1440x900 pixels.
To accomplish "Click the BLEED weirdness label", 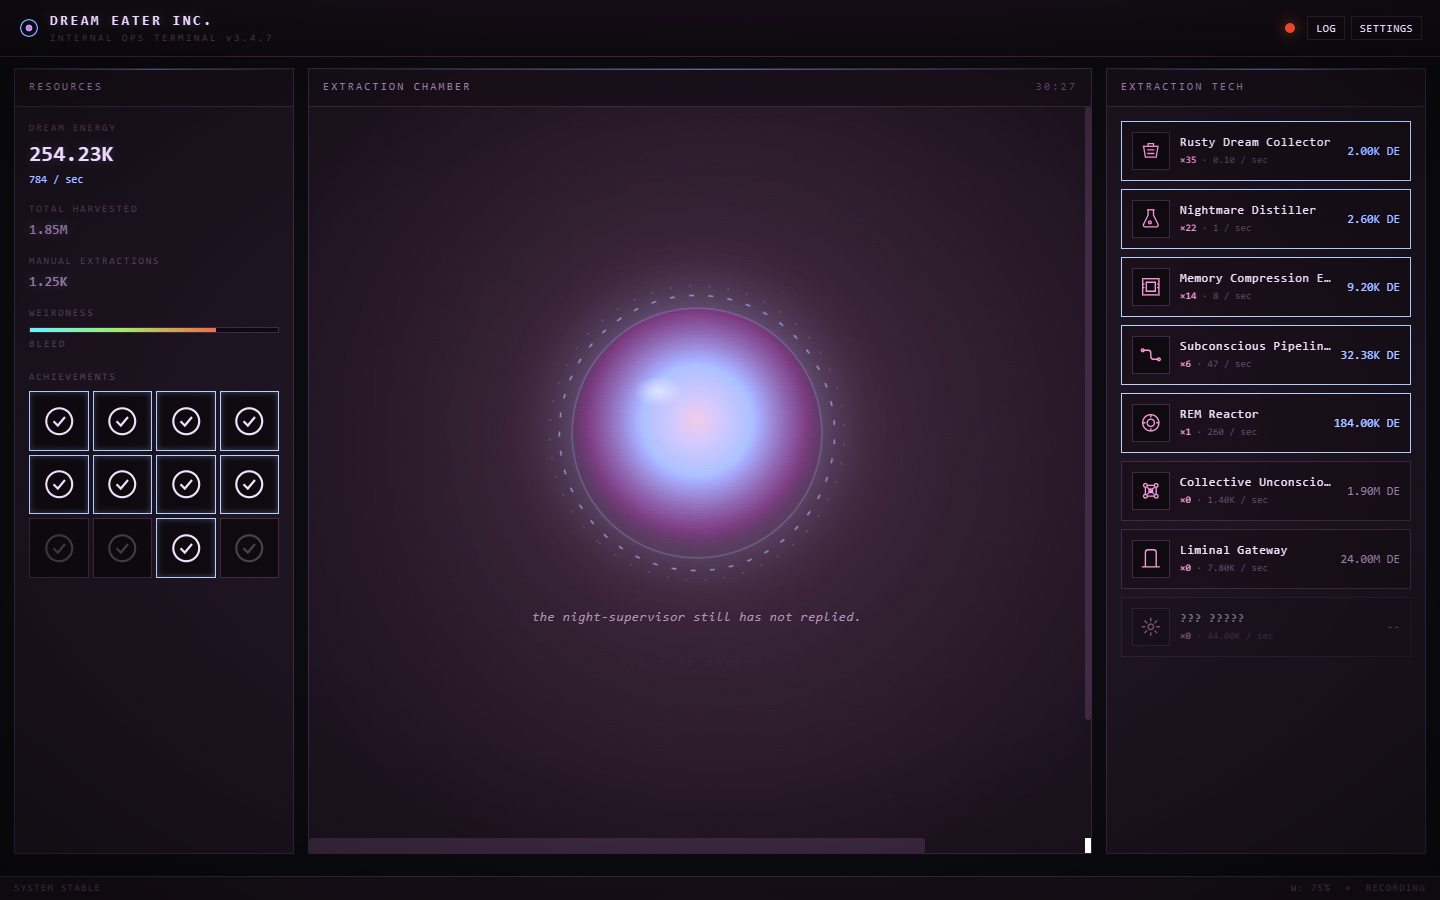I will [x=47, y=344].
